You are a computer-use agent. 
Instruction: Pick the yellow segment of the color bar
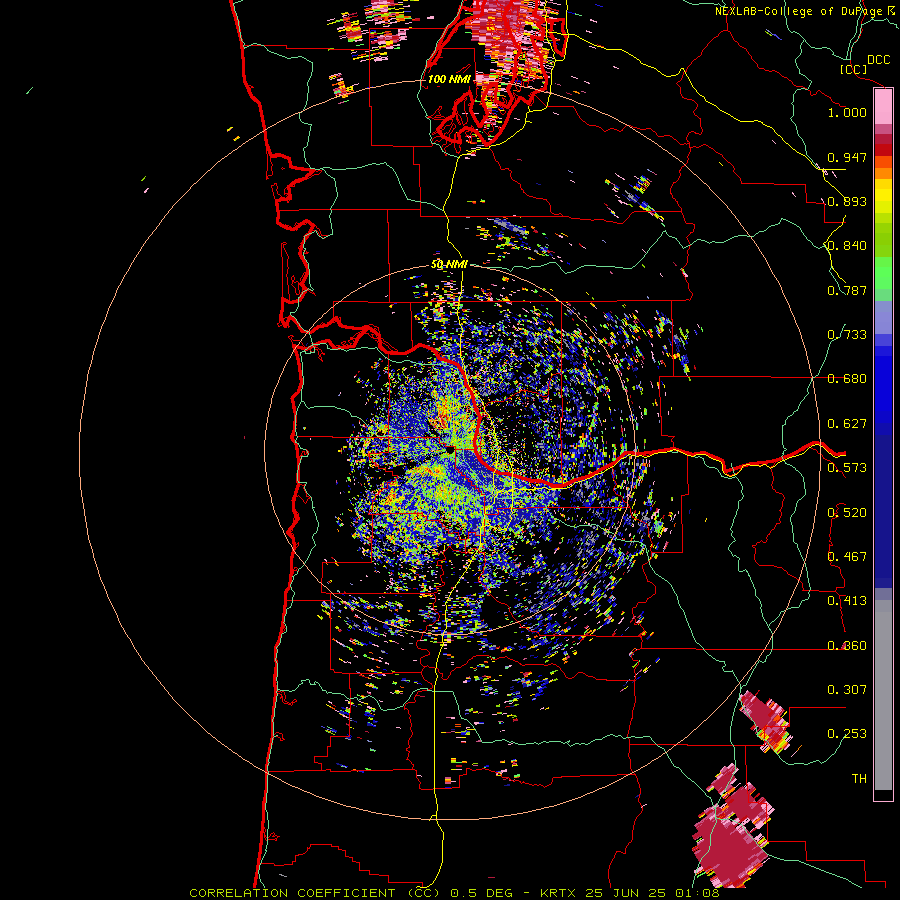(883, 196)
